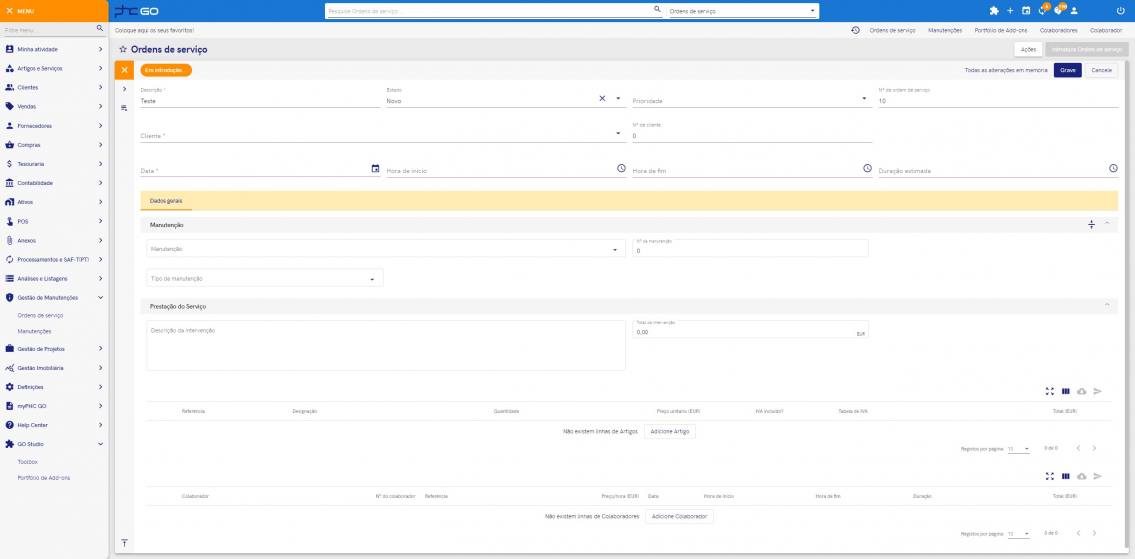This screenshot has width=1135, height=559.
Task: Change Registos por página for collaborators grid
Action: click(1018, 534)
